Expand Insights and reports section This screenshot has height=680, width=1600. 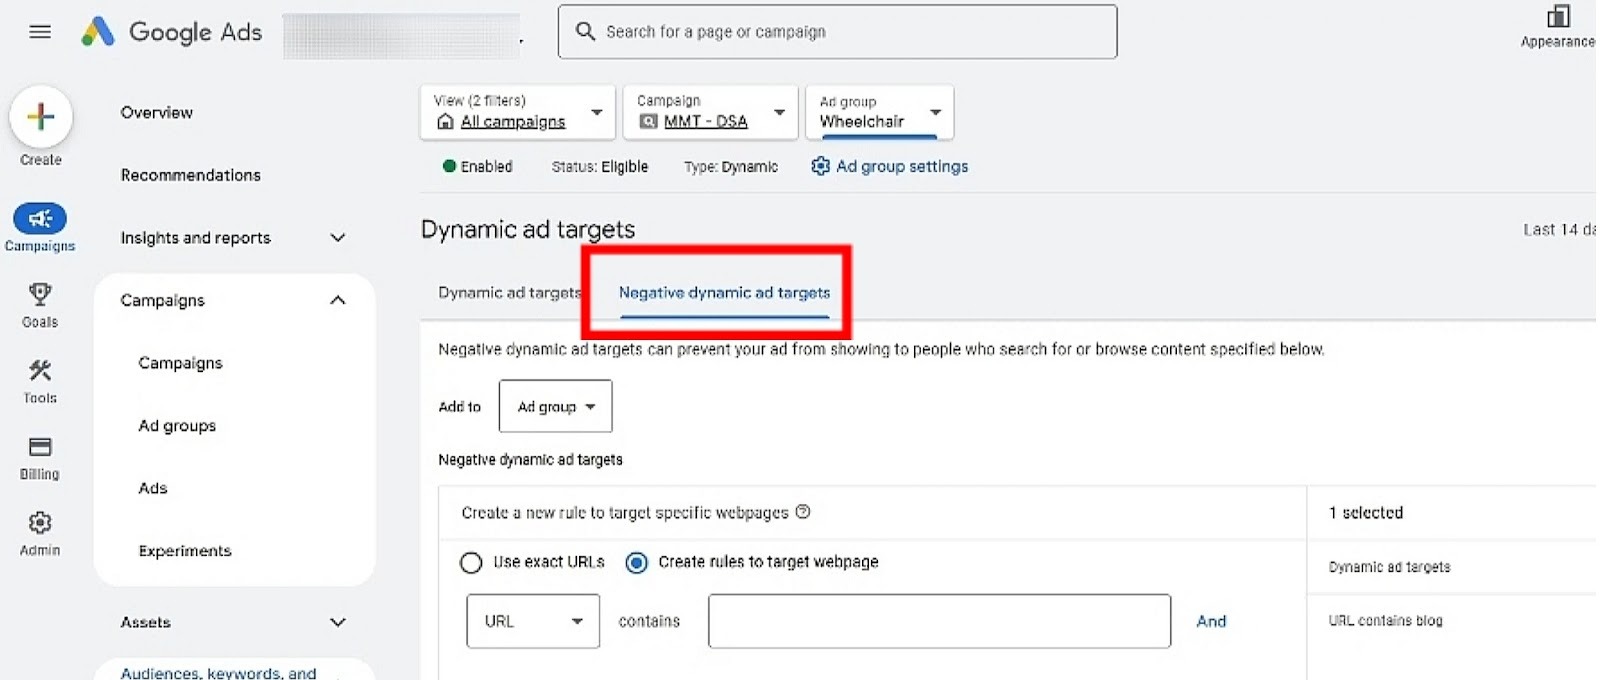tap(337, 238)
